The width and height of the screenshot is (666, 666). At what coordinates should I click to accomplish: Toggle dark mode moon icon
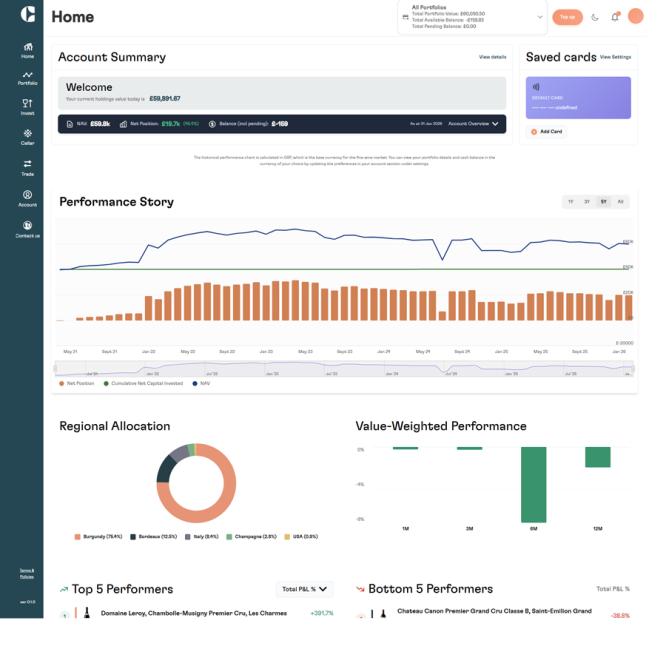(x=596, y=17)
